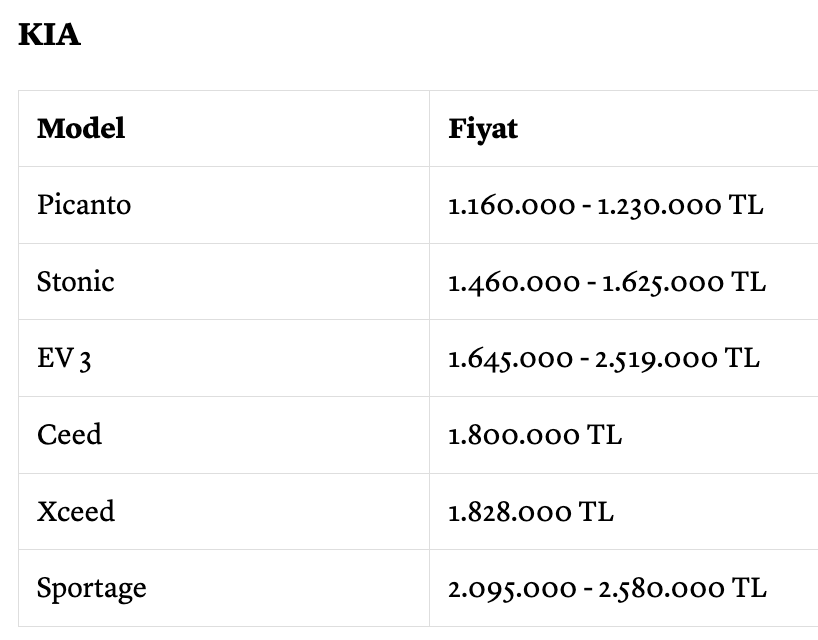
Task: Click Stonic price 1.460.000 - 1.625.000 TL
Action: pos(607,282)
